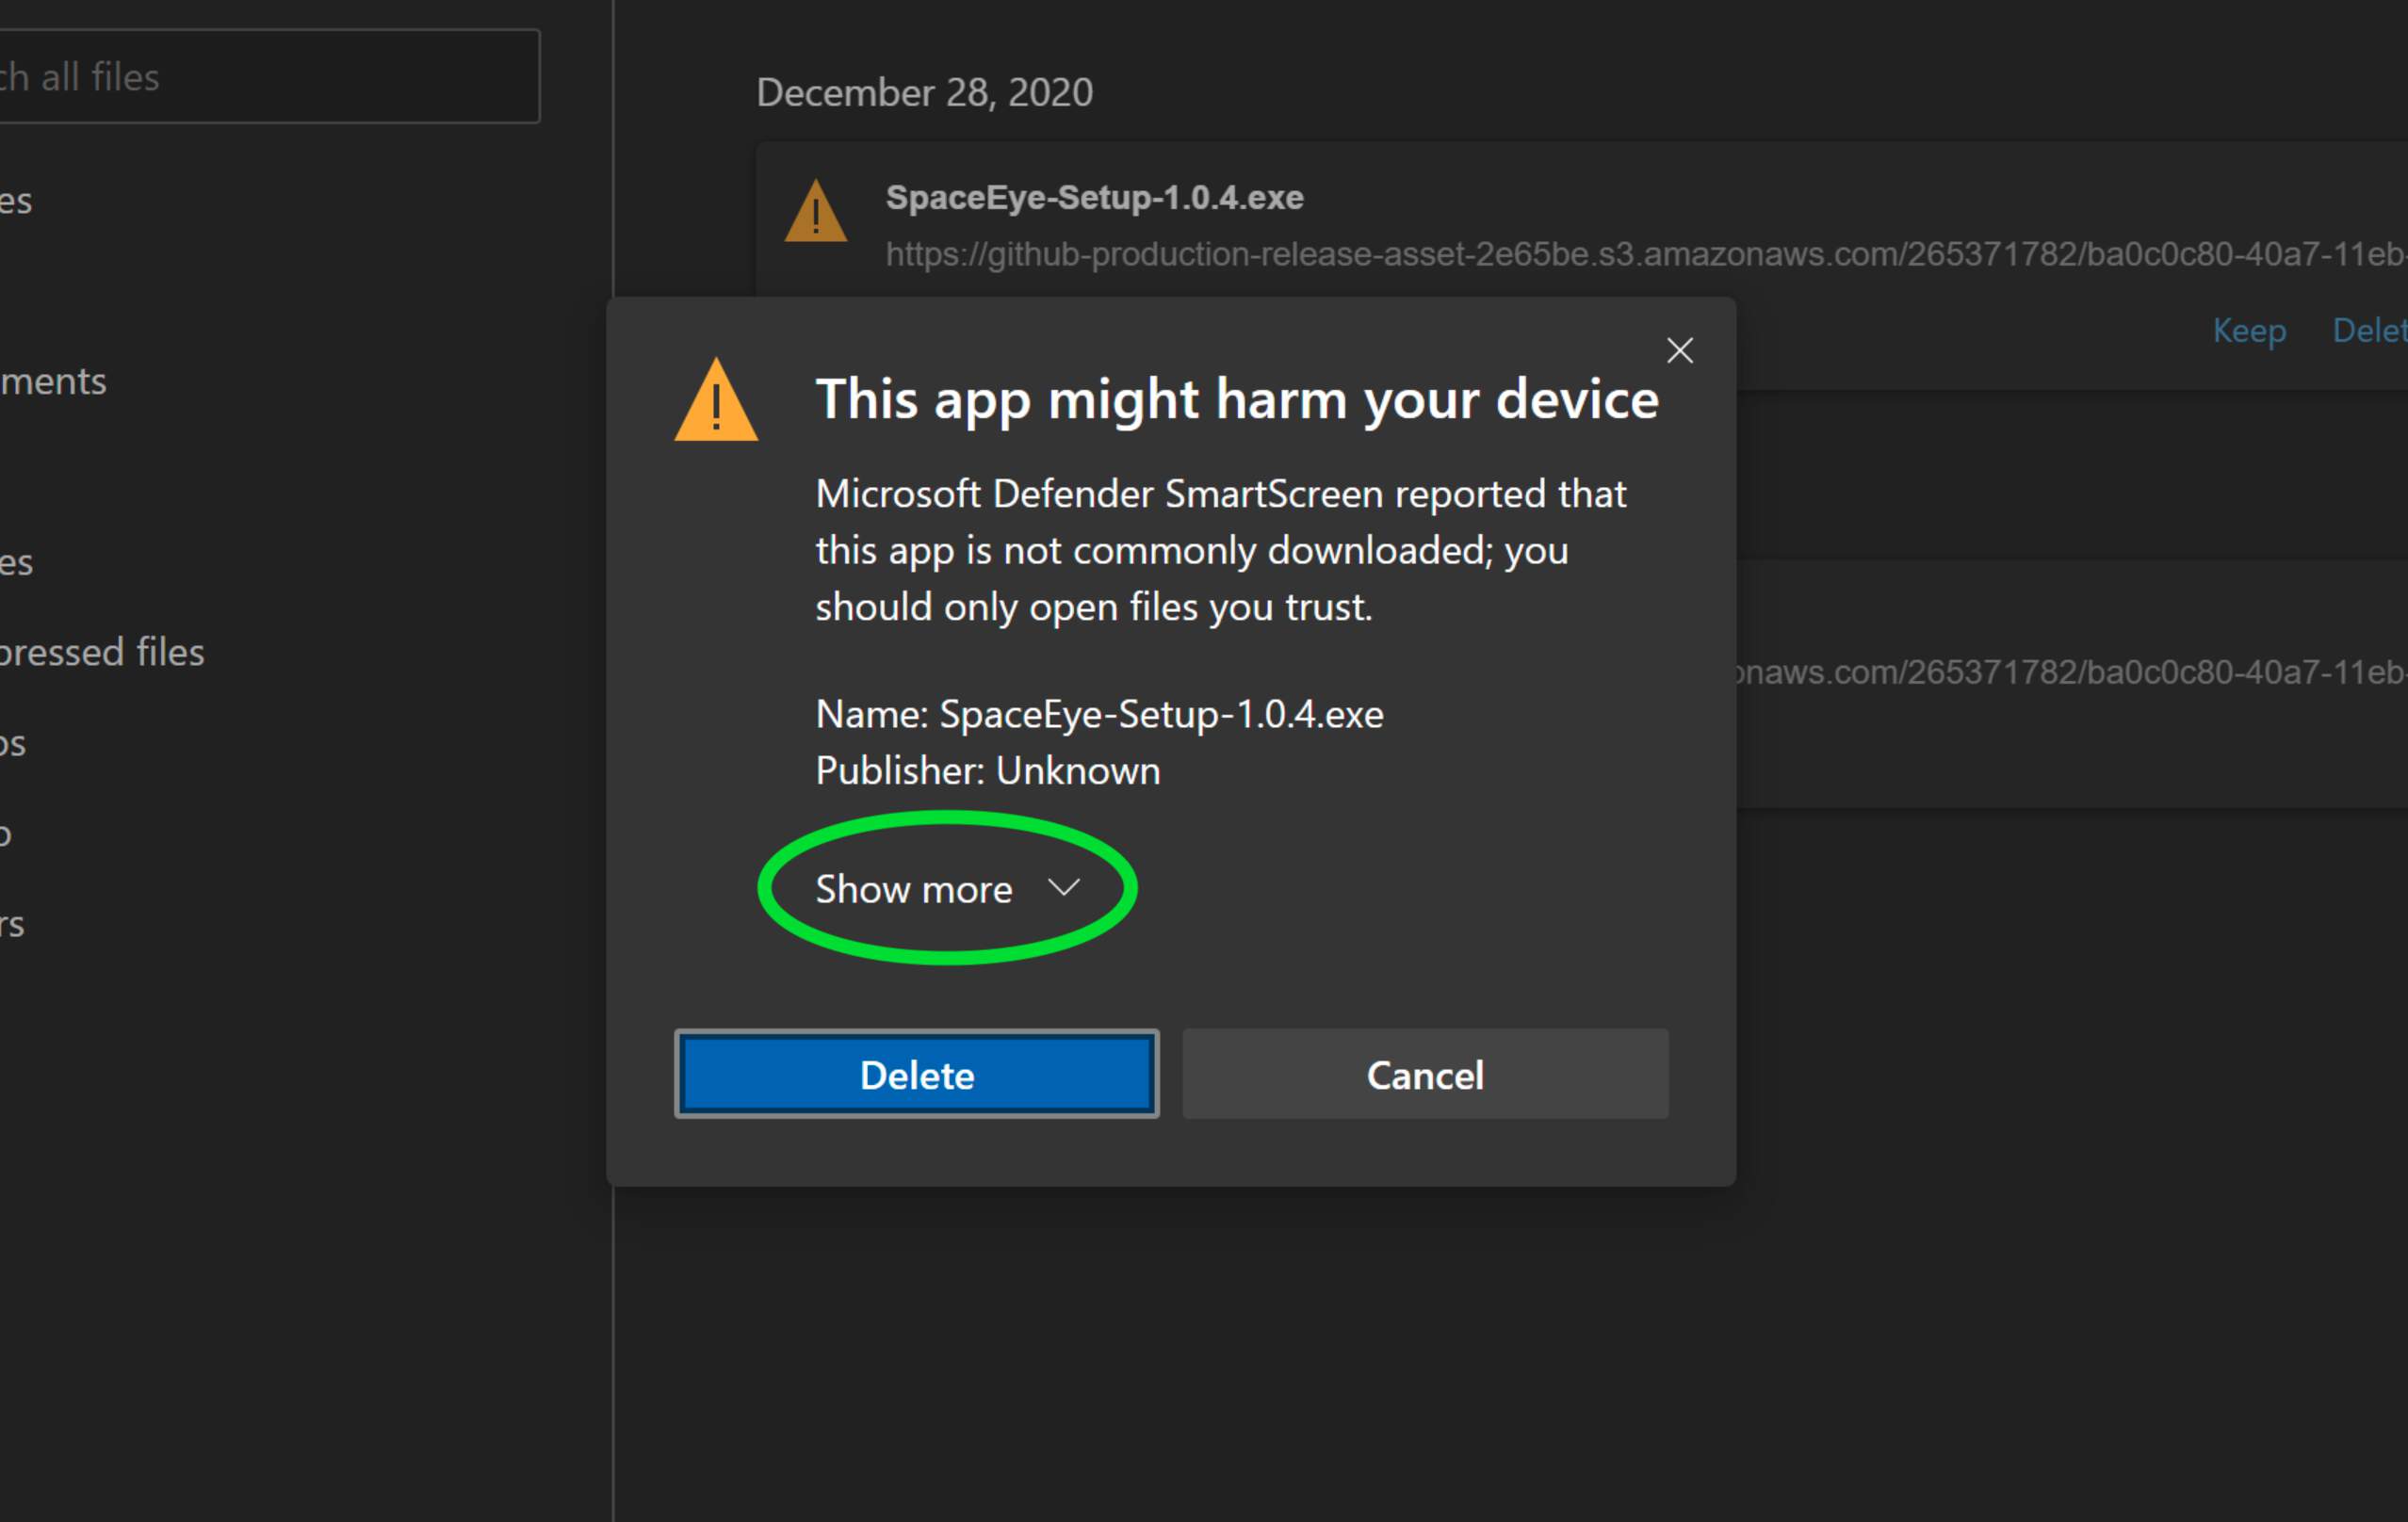Screen dimensions: 2408x1522
Task: Click the Delete button in dialog
Action: (x=916, y=1074)
